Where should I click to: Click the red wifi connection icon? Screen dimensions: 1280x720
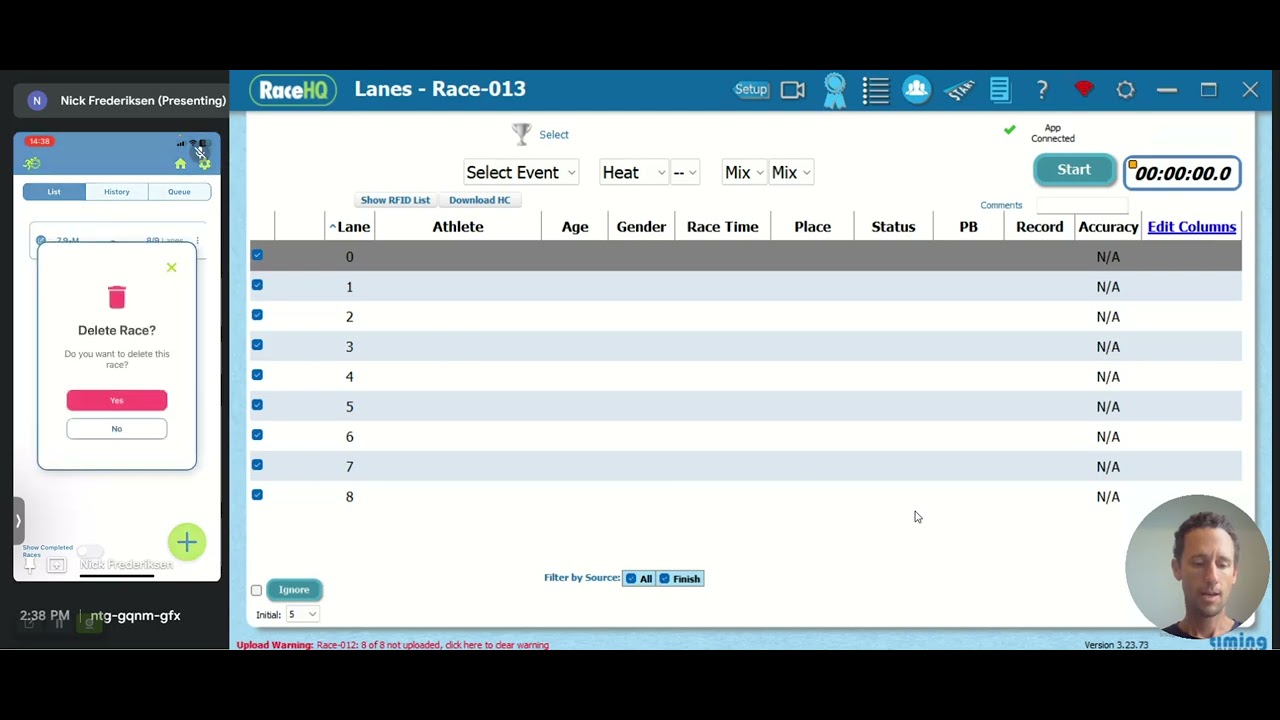pos(1084,90)
